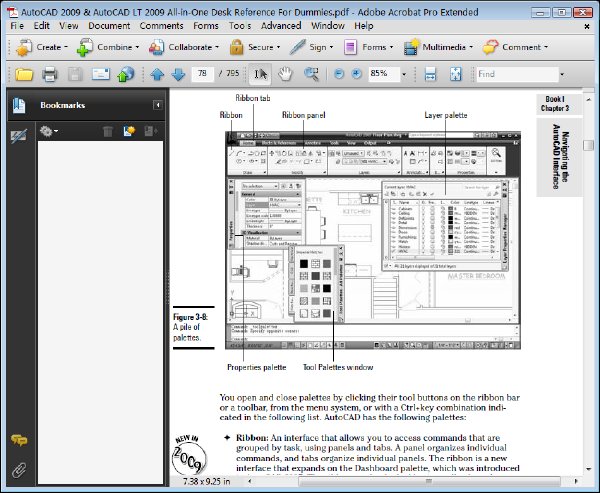Close the document with the x
Image resolution: width=600 pixels, height=493 pixels.
(587, 26)
